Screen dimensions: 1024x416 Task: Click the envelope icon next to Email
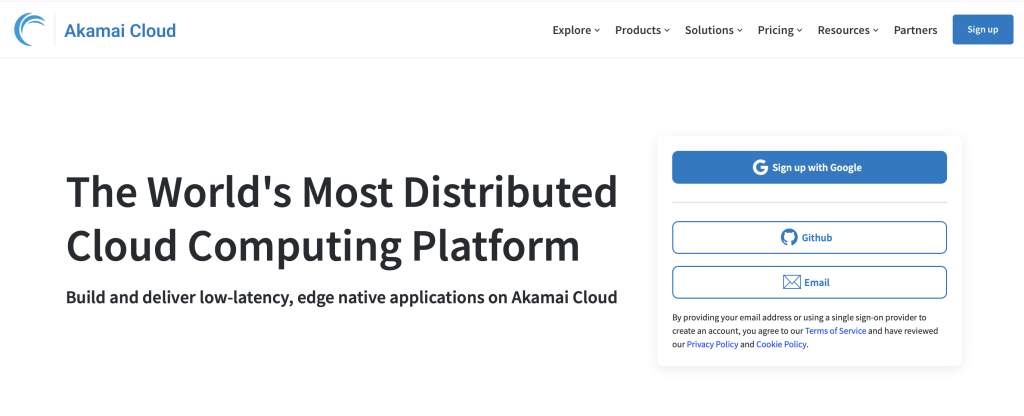792,282
